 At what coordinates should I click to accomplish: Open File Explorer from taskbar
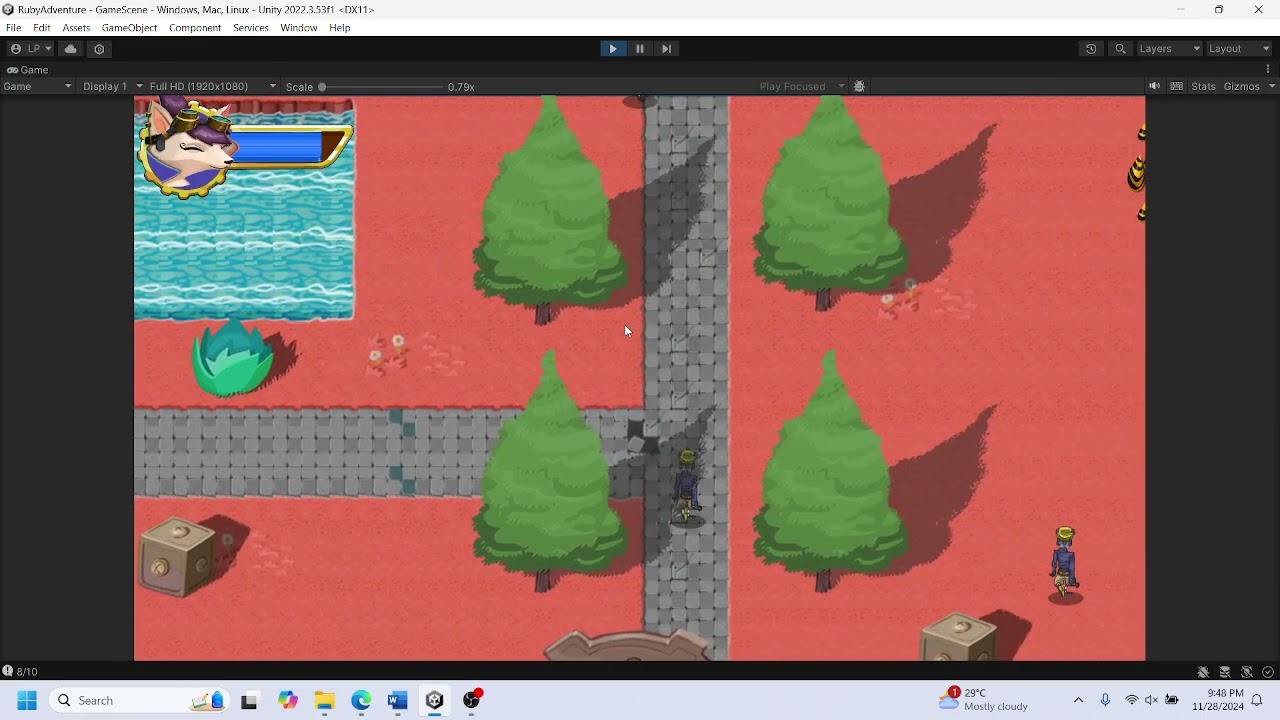(324, 701)
